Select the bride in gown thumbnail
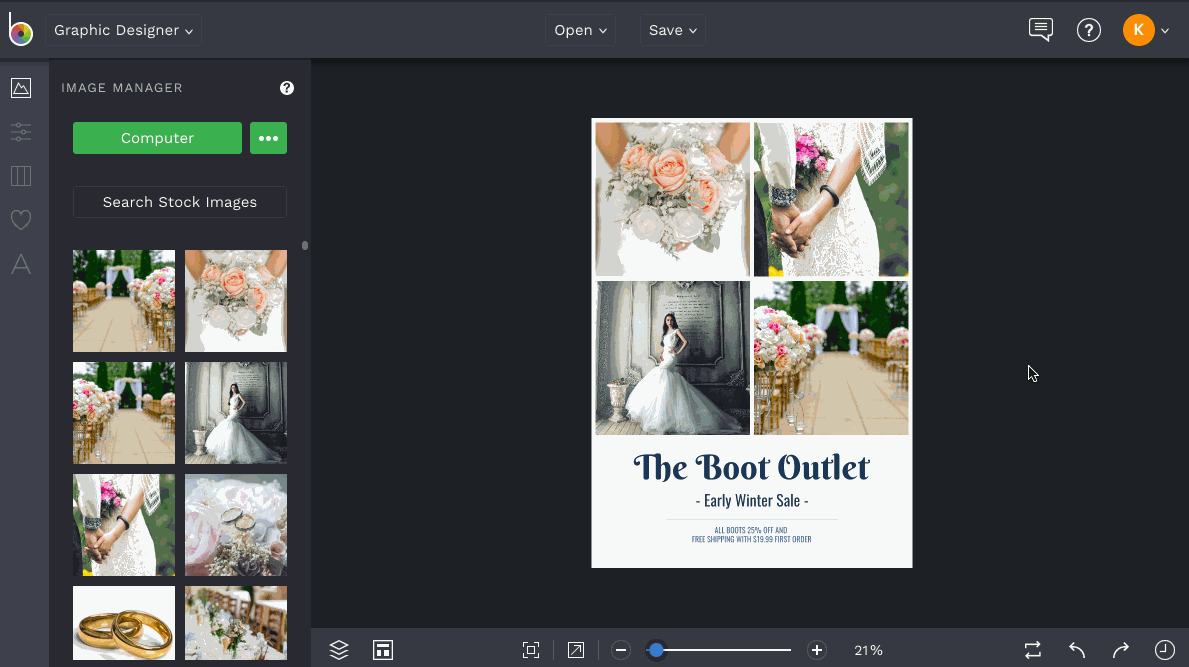The image size is (1189, 667). 236,413
